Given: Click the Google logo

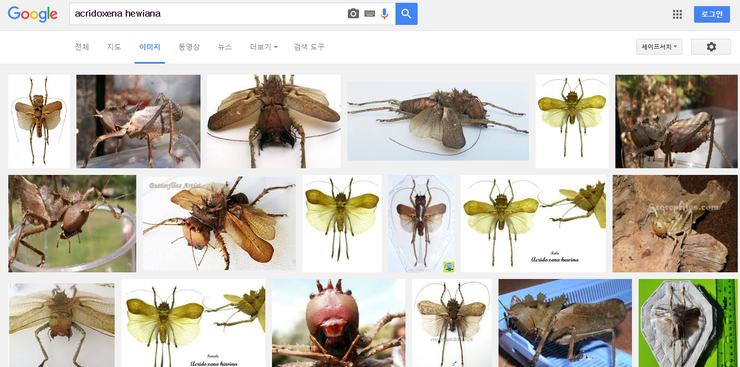Looking at the screenshot, I should click(x=33, y=14).
